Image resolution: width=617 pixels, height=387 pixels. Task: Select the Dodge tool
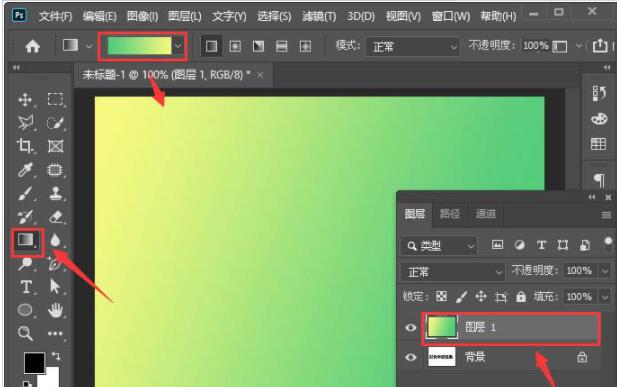click(x=25, y=263)
